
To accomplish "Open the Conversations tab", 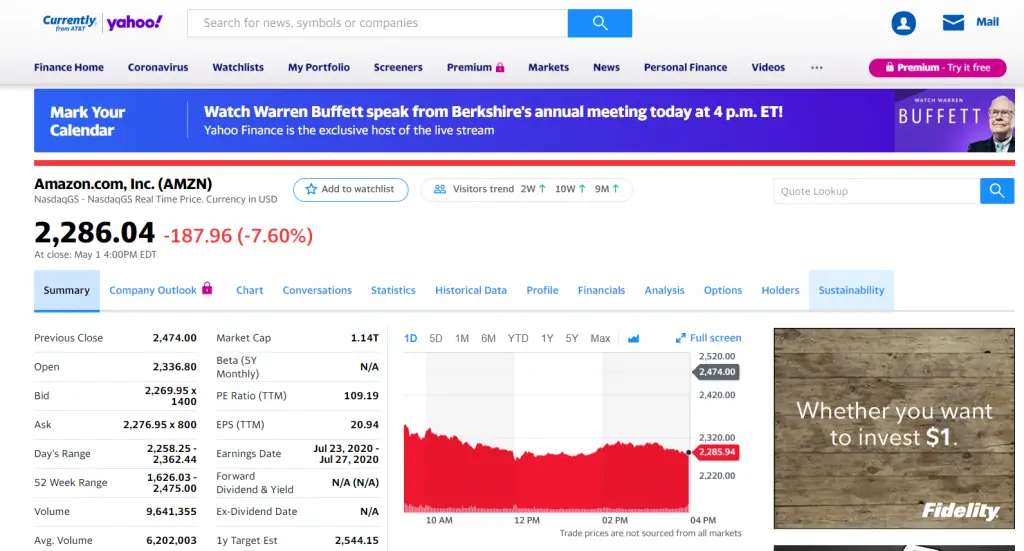I will click(317, 290).
